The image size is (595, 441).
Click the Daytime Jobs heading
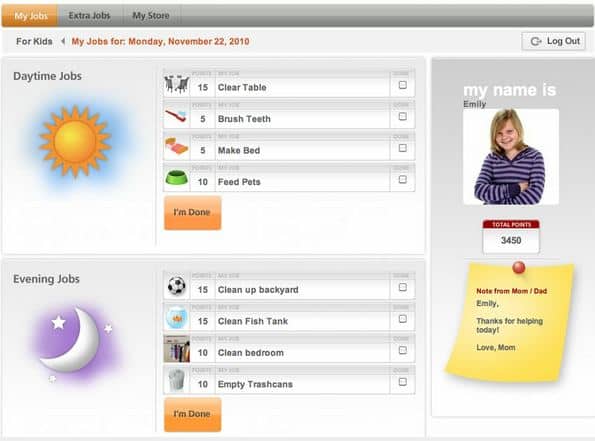click(x=47, y=76)
